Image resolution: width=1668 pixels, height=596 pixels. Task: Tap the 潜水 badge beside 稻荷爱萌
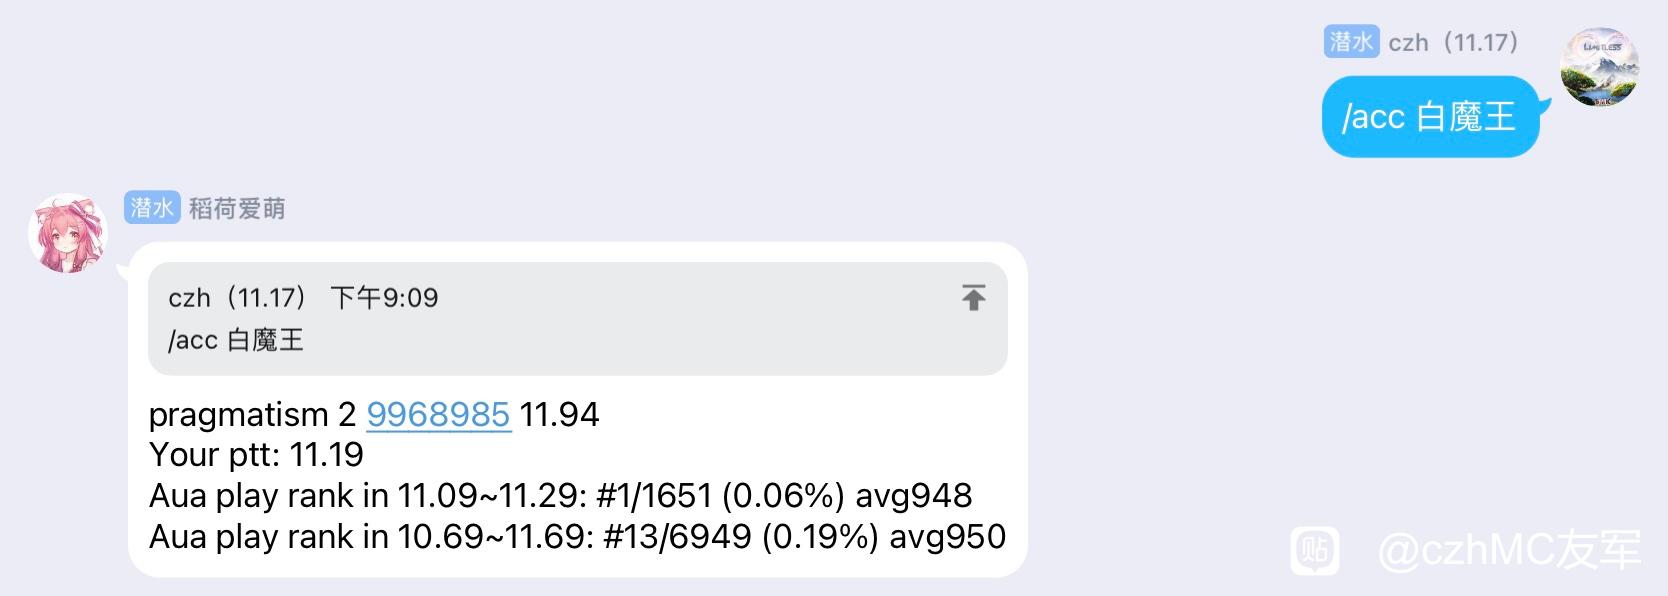point(152,208)
